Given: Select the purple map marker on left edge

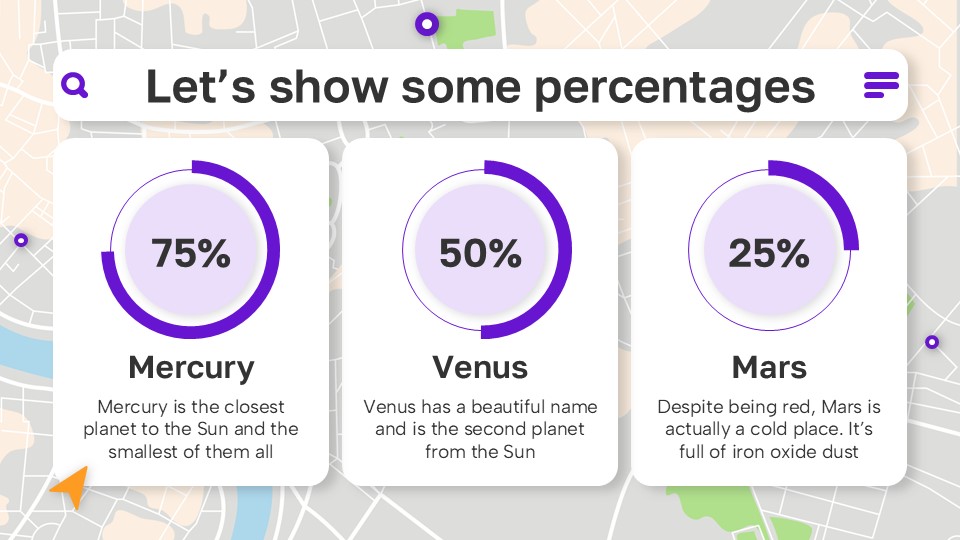Looking at the screenshot, I should [x=21, y=240].
